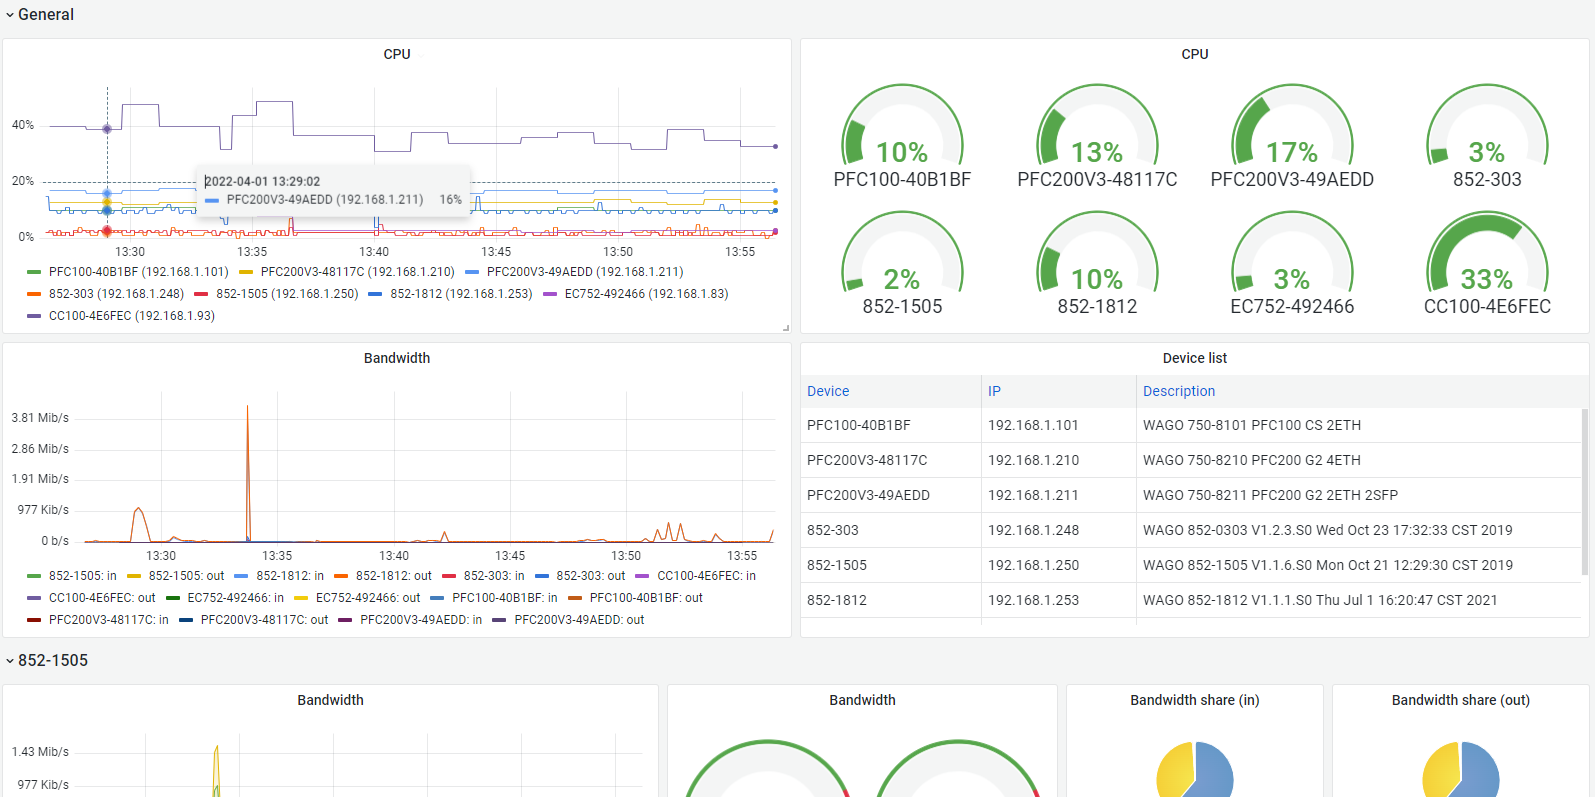Toggle 'CC100-4E6FEC: in' bandwidth legend item
The image size is (1595, 797).
tap(696, 576)
